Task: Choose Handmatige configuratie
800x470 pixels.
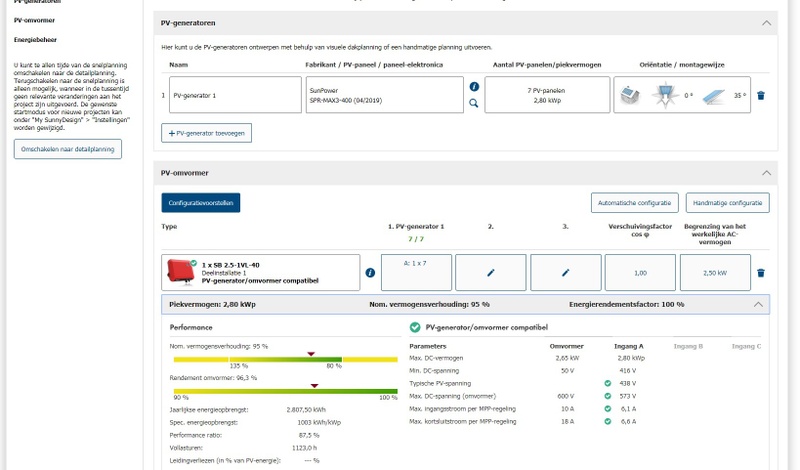Action: click(x=728, y=203)
